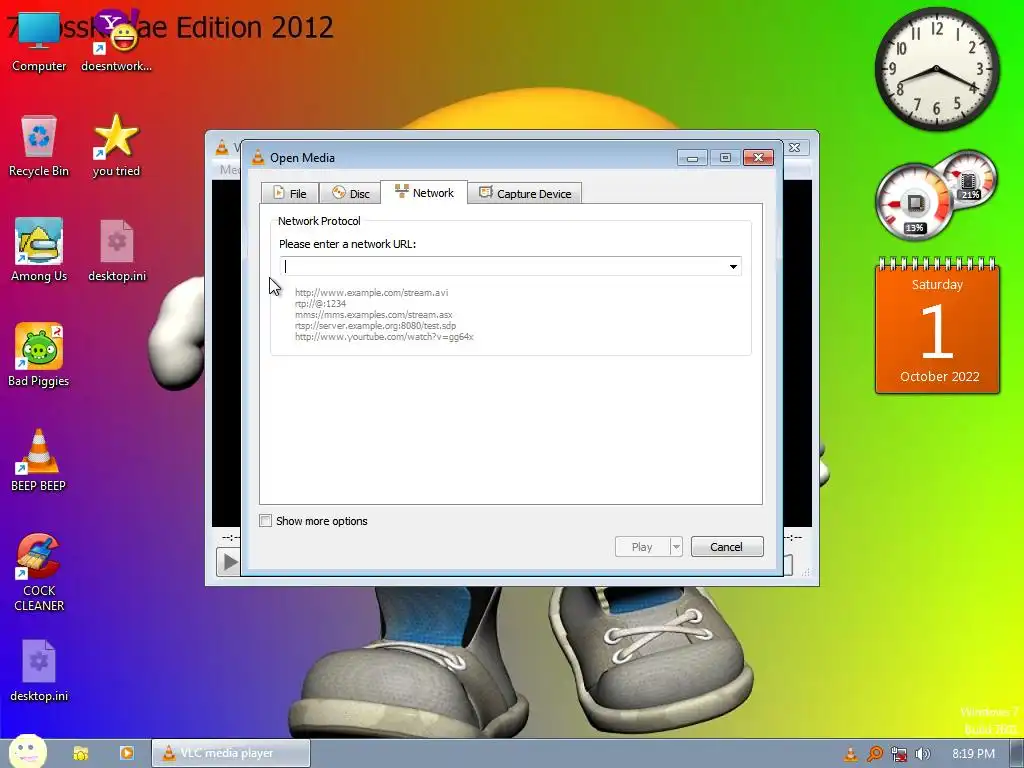This screenshot has height=768, width=1024.
Task: Click the CPU meter gadget
Action: pyautogui.click(x=915, y=202)
